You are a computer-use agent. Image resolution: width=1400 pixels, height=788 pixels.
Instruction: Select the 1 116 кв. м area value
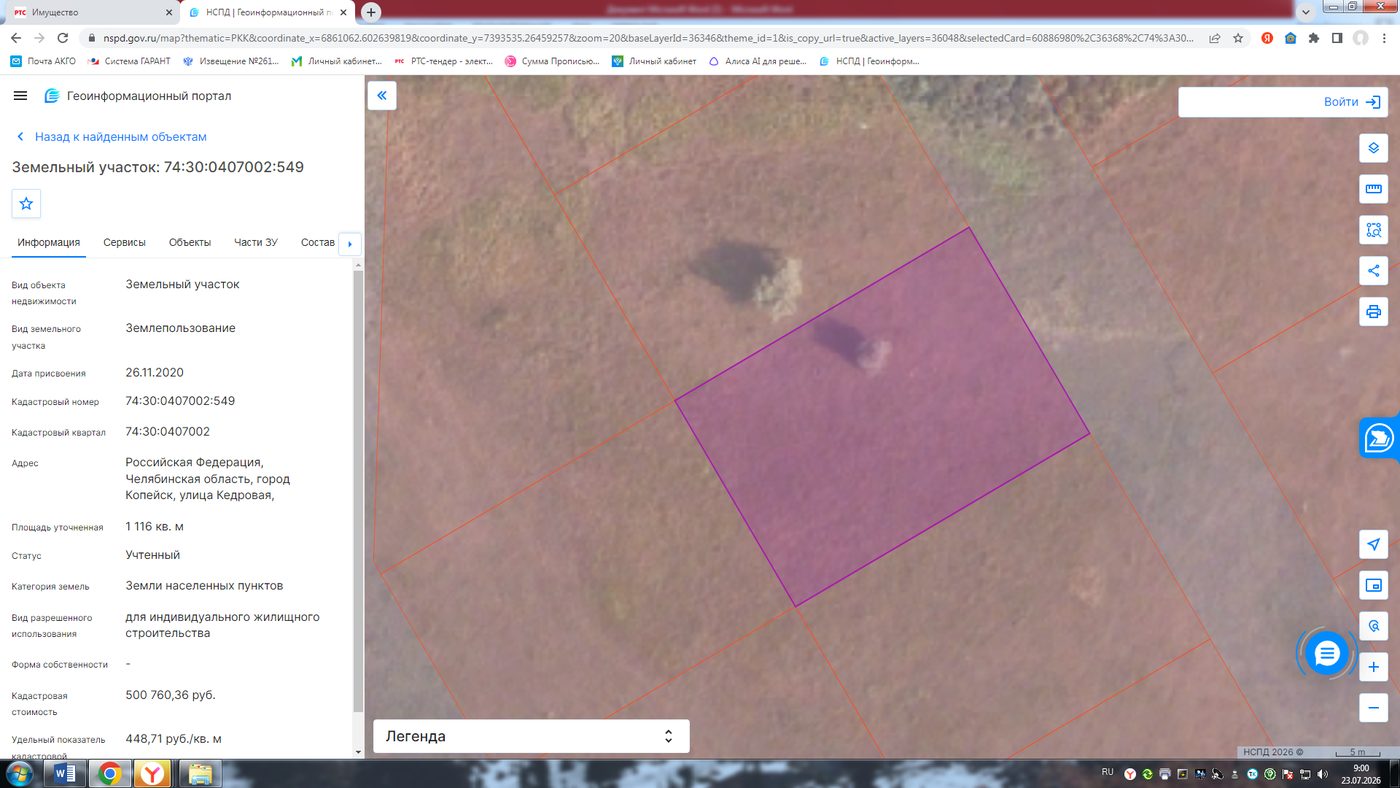pyautogui.click(x=154, y=526)
